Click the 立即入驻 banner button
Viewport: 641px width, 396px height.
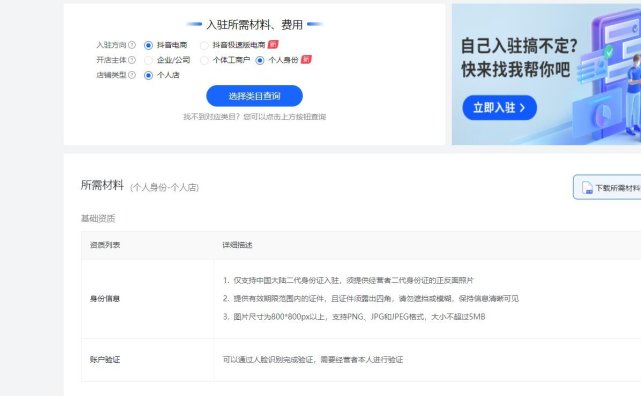(500, 108)
